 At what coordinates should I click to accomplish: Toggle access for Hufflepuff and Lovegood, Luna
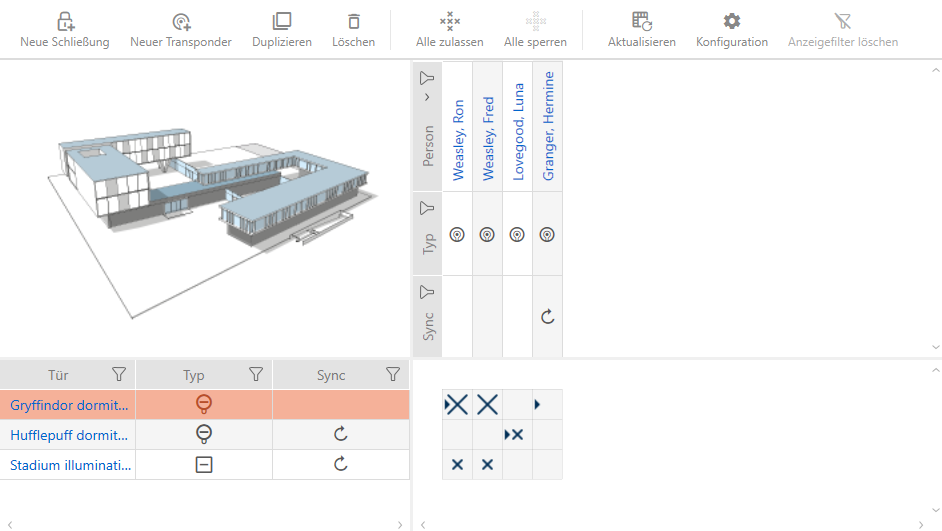(516, 435)
